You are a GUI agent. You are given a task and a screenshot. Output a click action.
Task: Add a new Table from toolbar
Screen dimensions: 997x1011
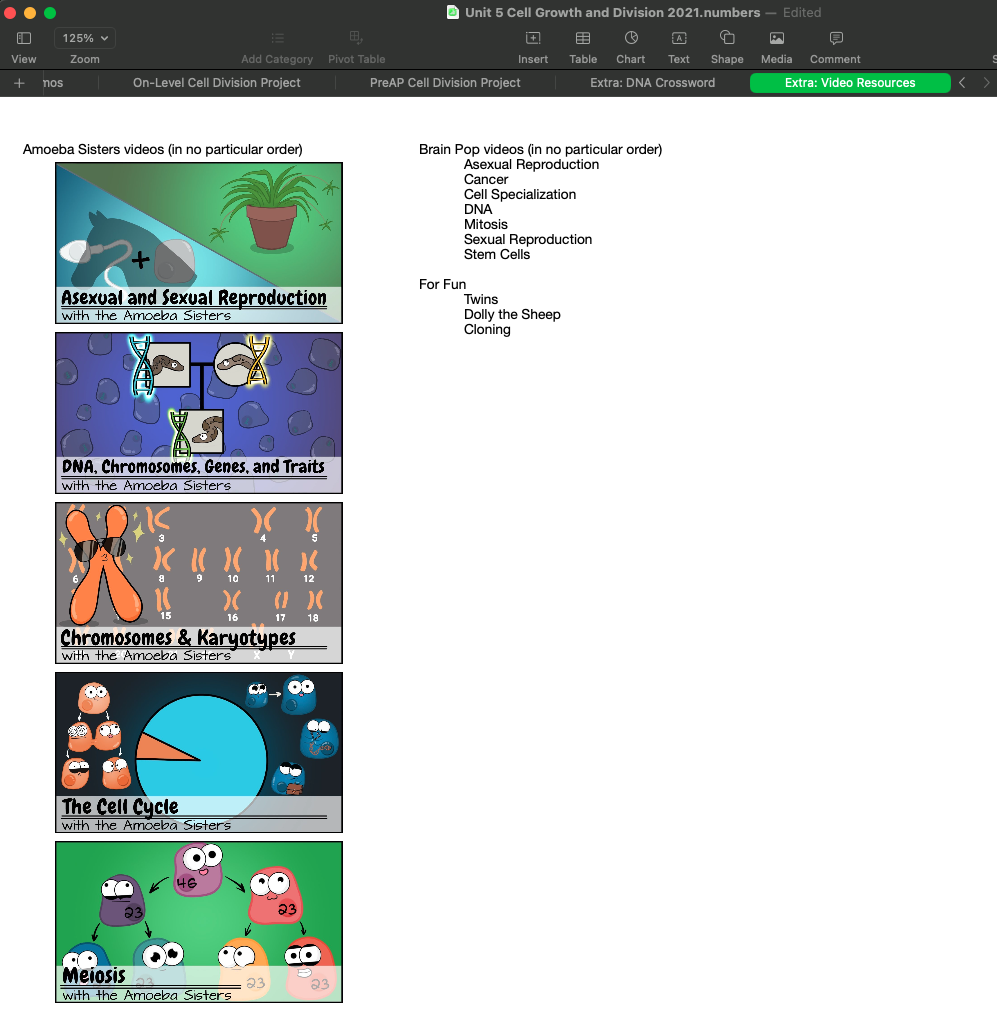tap(582, 39)
